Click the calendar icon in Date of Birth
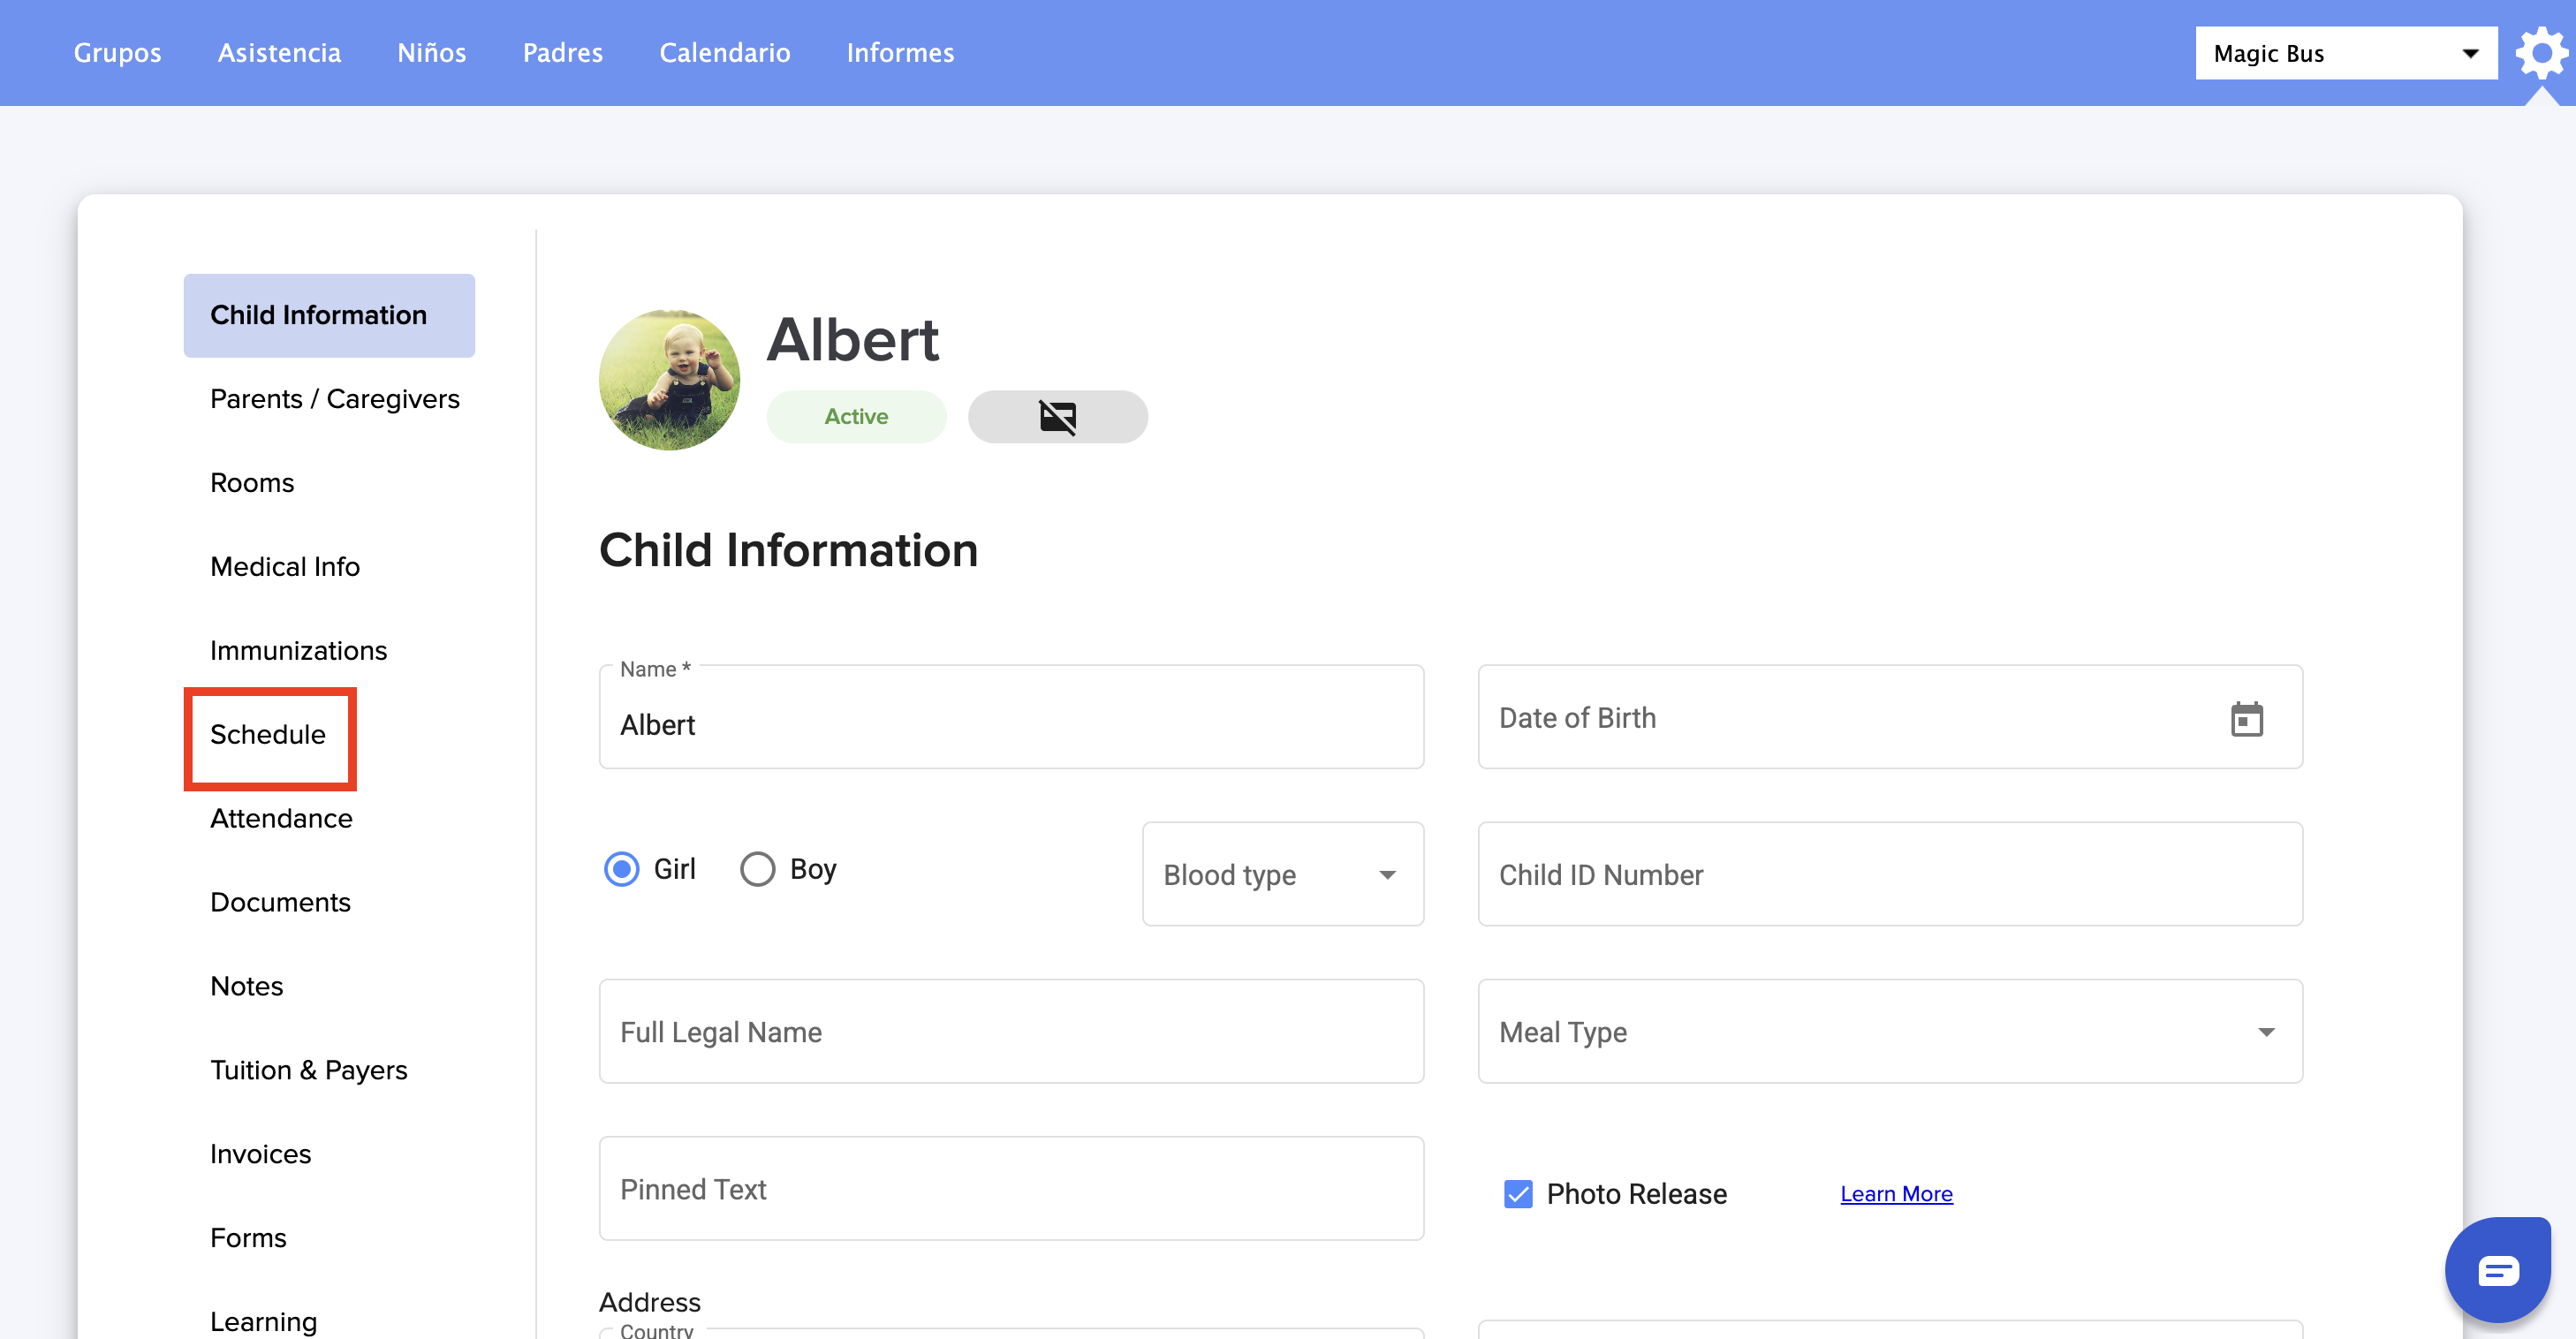 point(2246,719)
